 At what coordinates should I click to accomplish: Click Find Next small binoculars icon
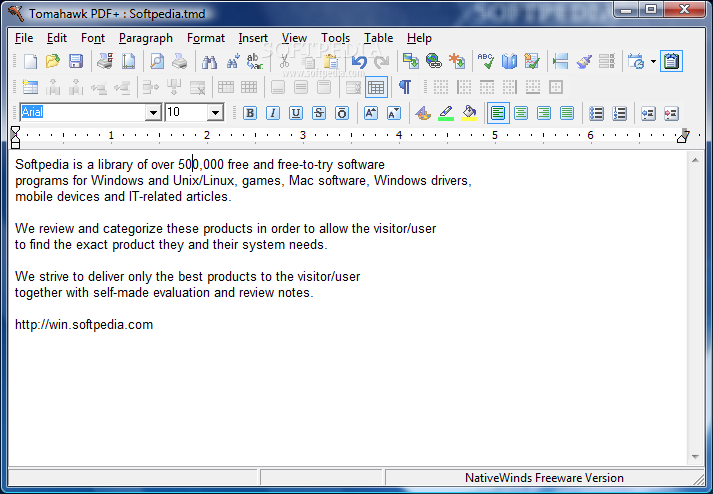coord(232,61)
